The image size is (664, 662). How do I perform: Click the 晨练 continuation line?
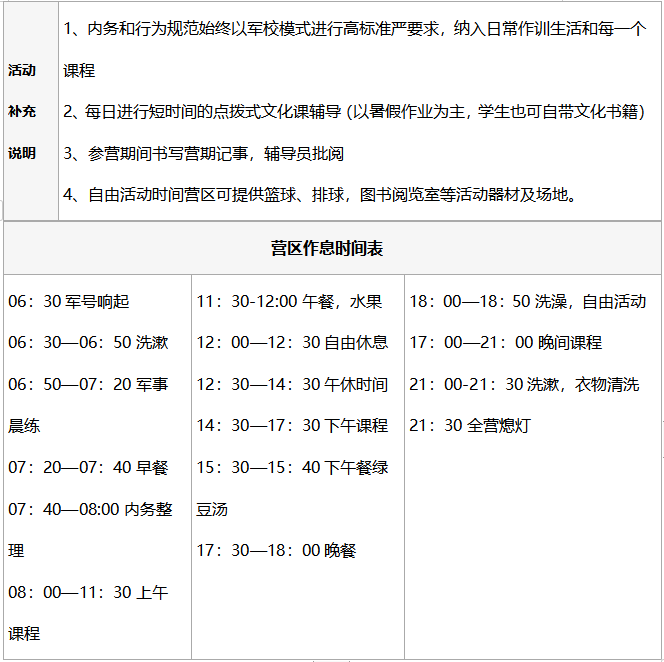tap(24, 426)
